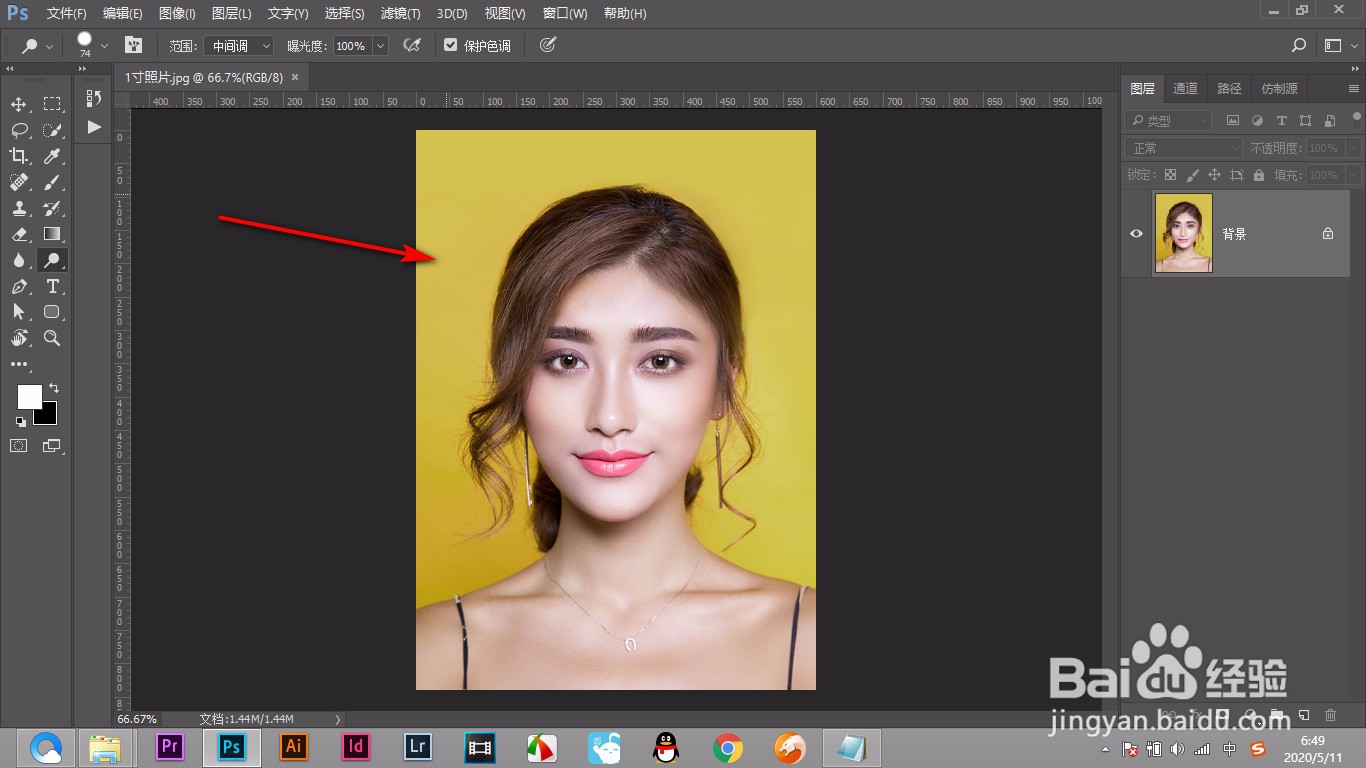Open the 滤镜(T) menu
The height and width of the screenshot is (768, 1366).
[x=400, y=14]
